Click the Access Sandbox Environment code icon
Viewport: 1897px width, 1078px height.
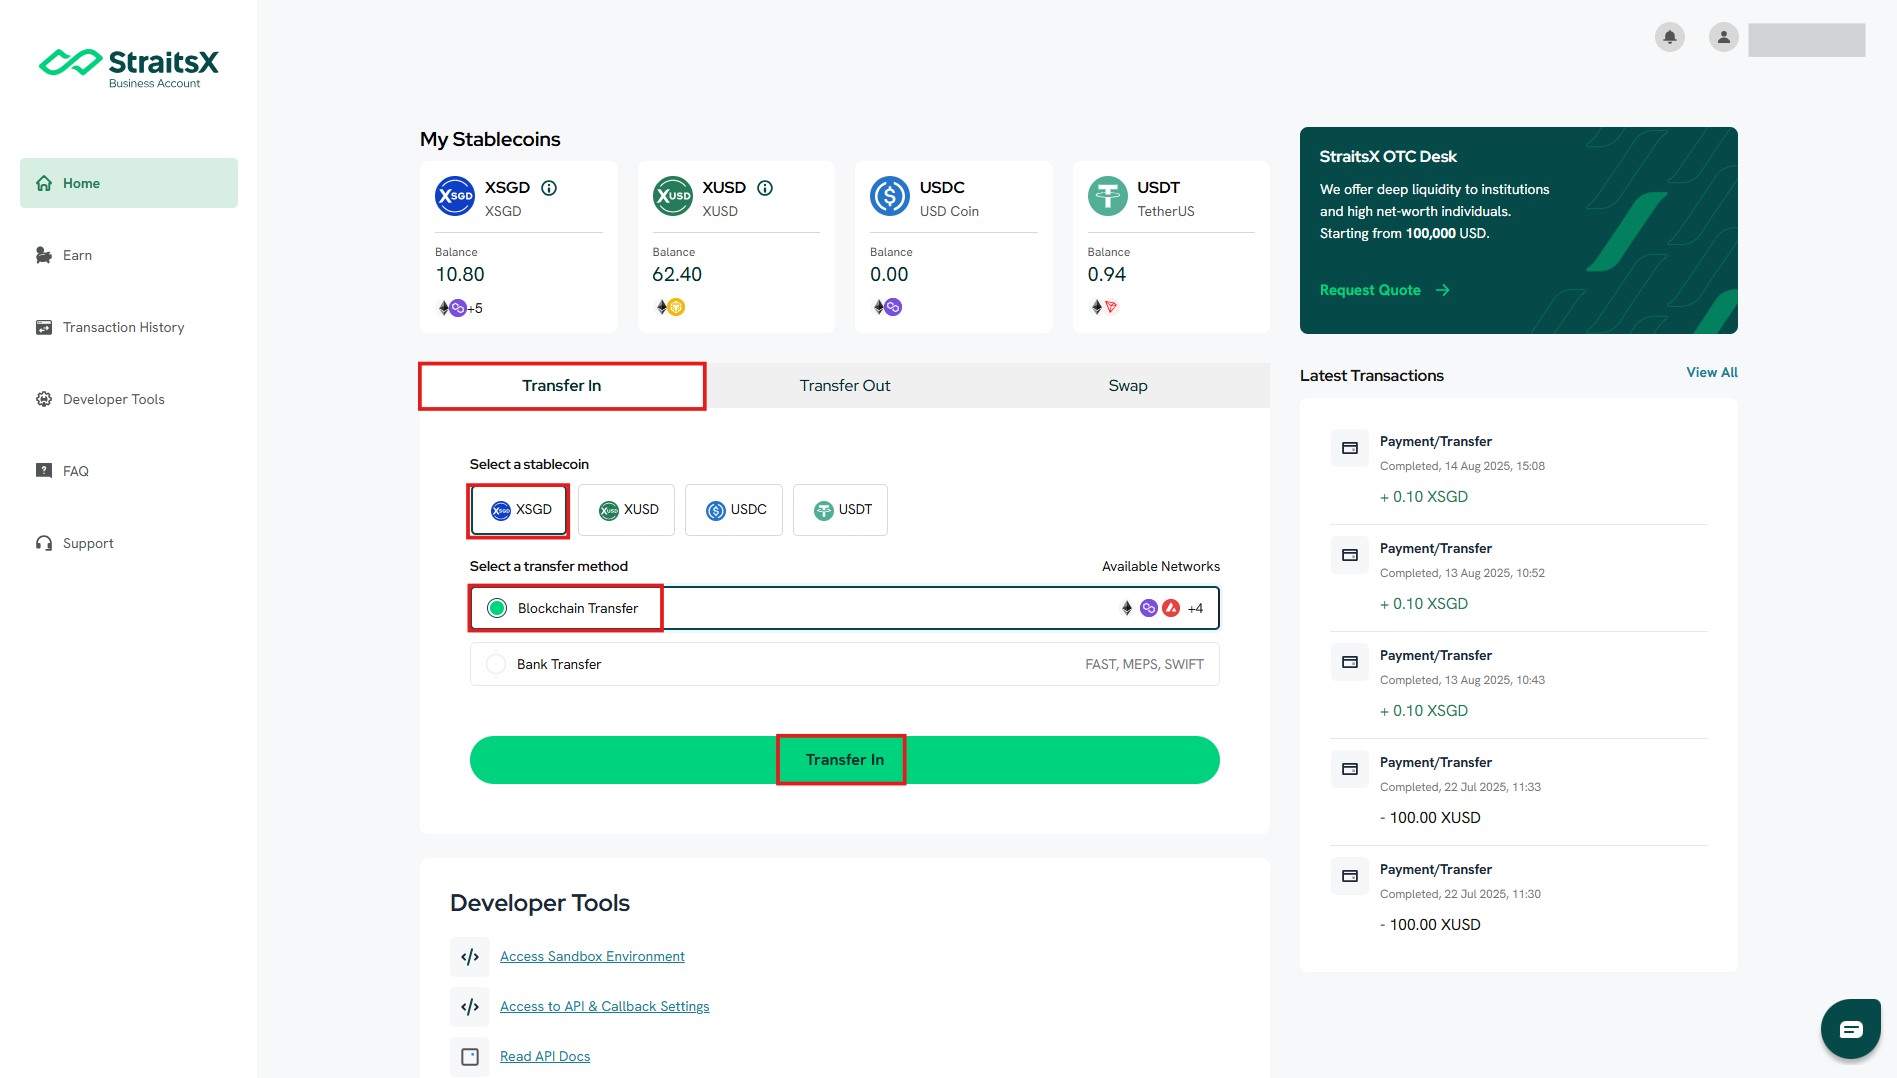(x=470, y=957)
